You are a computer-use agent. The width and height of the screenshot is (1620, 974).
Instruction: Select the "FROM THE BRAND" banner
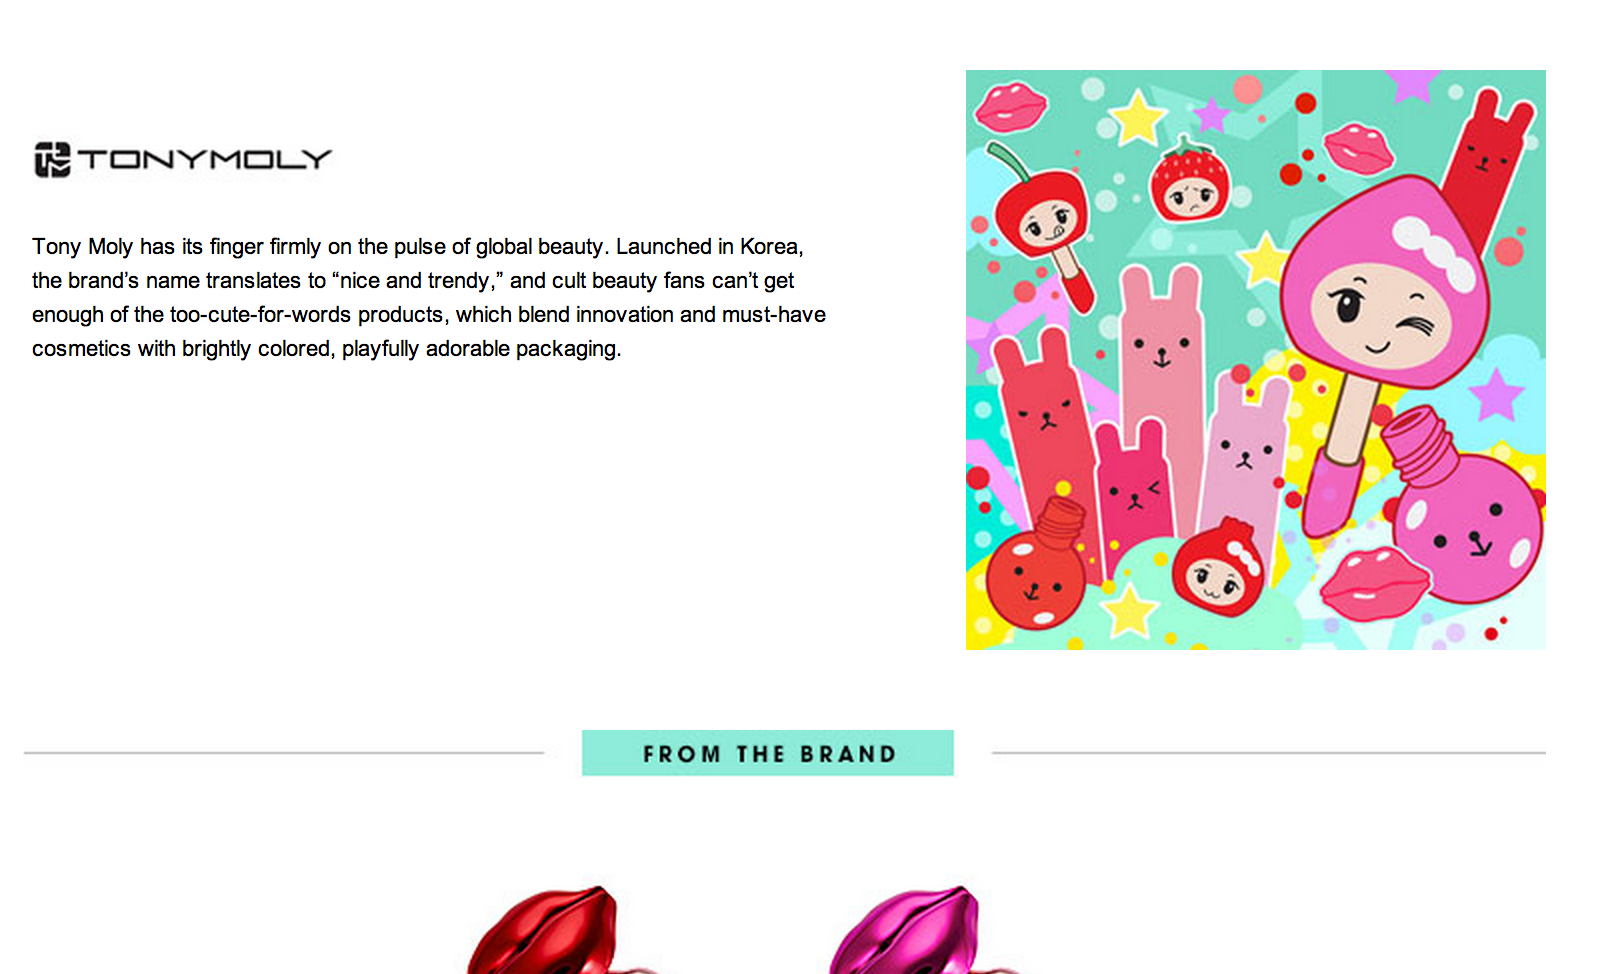768,753
